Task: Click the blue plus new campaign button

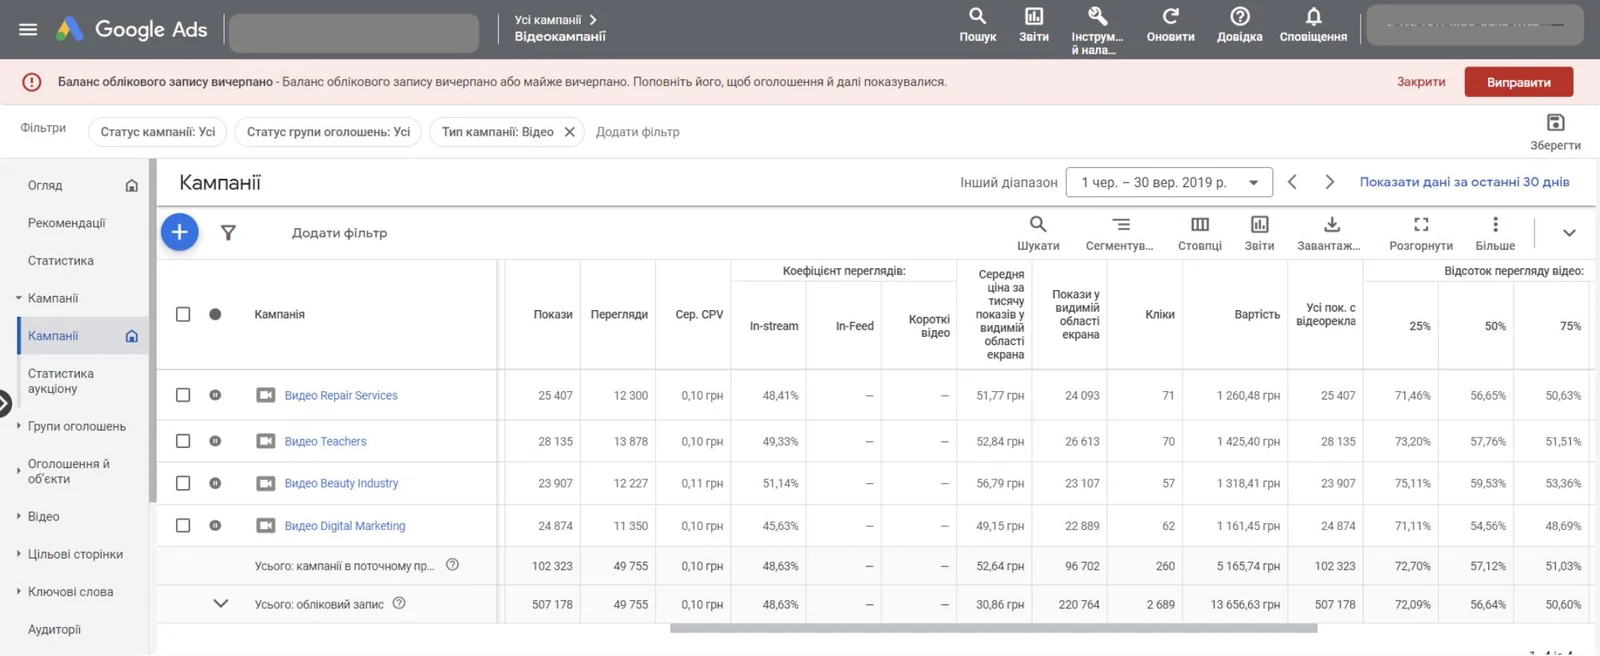Action: coord(180,232)
